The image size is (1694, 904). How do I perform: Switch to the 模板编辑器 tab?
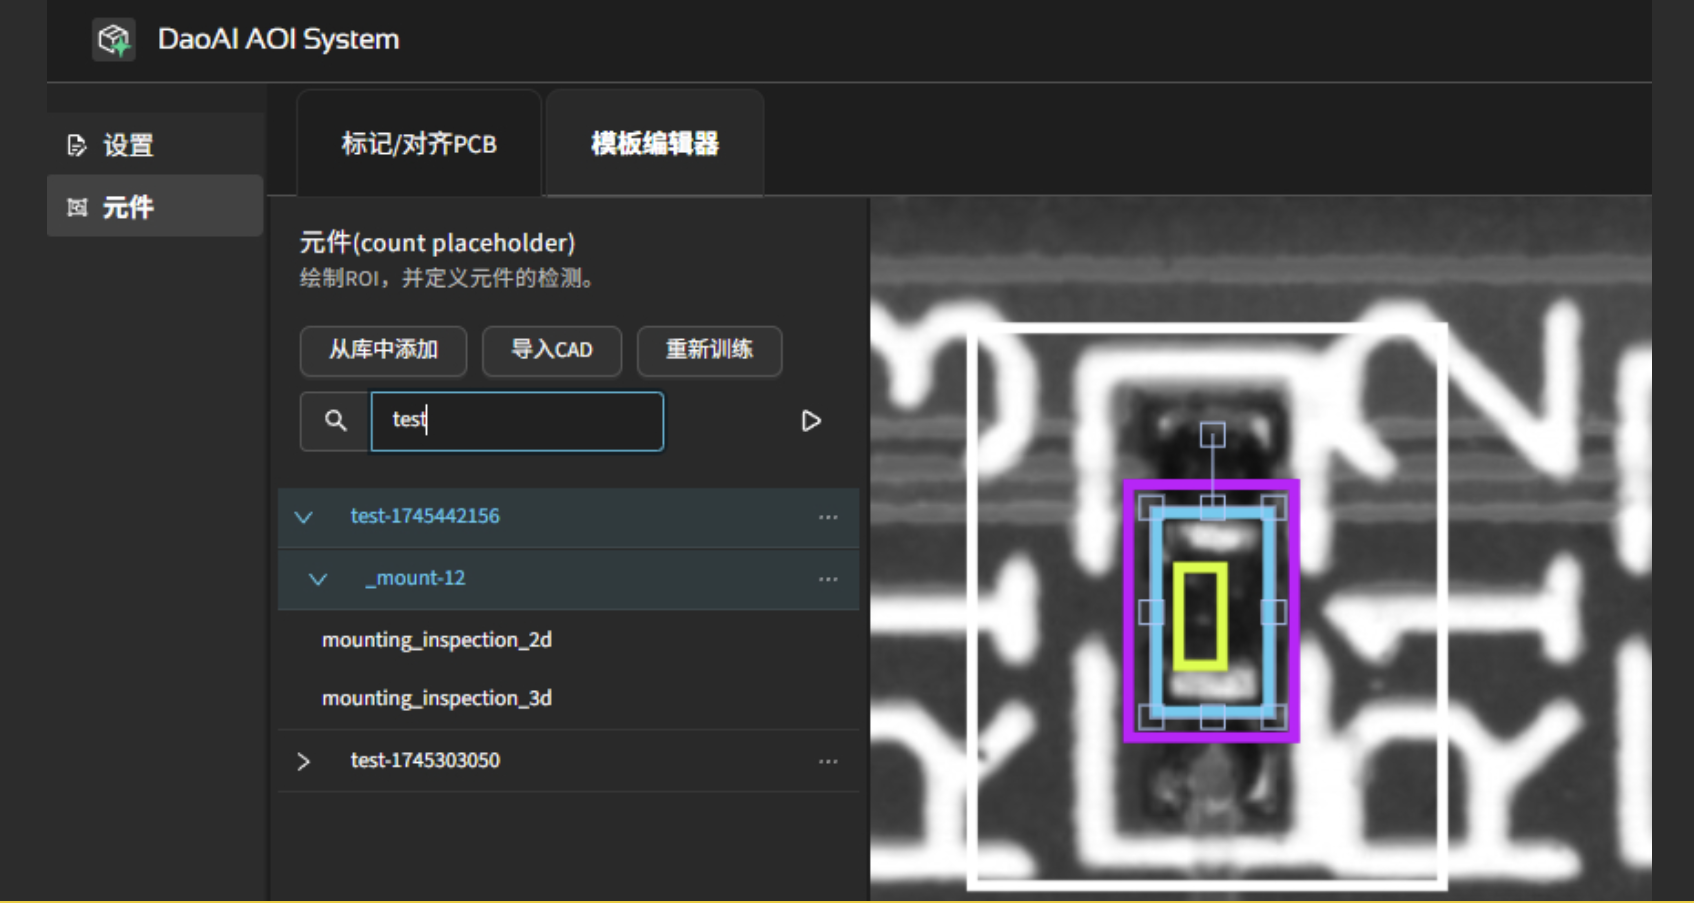point(654,142)
